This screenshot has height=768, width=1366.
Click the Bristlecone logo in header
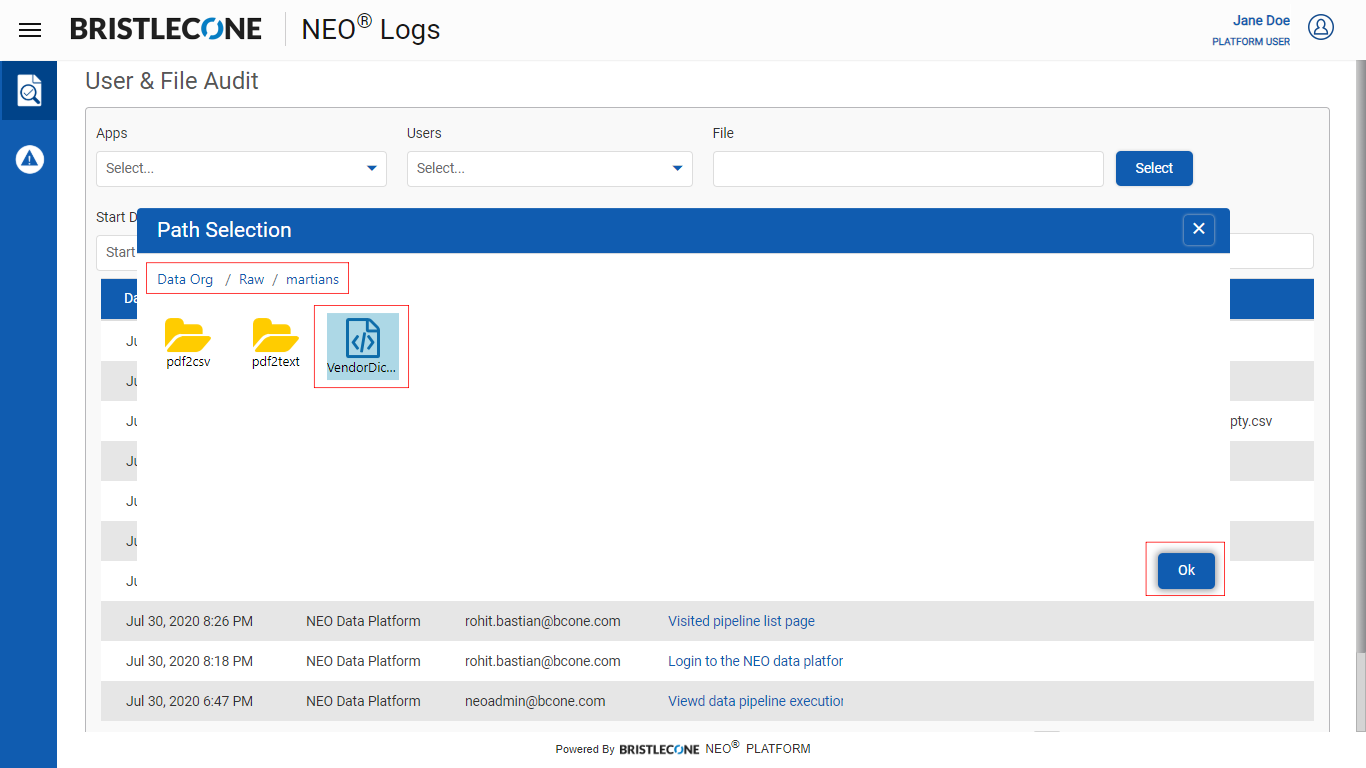(166, 29)
